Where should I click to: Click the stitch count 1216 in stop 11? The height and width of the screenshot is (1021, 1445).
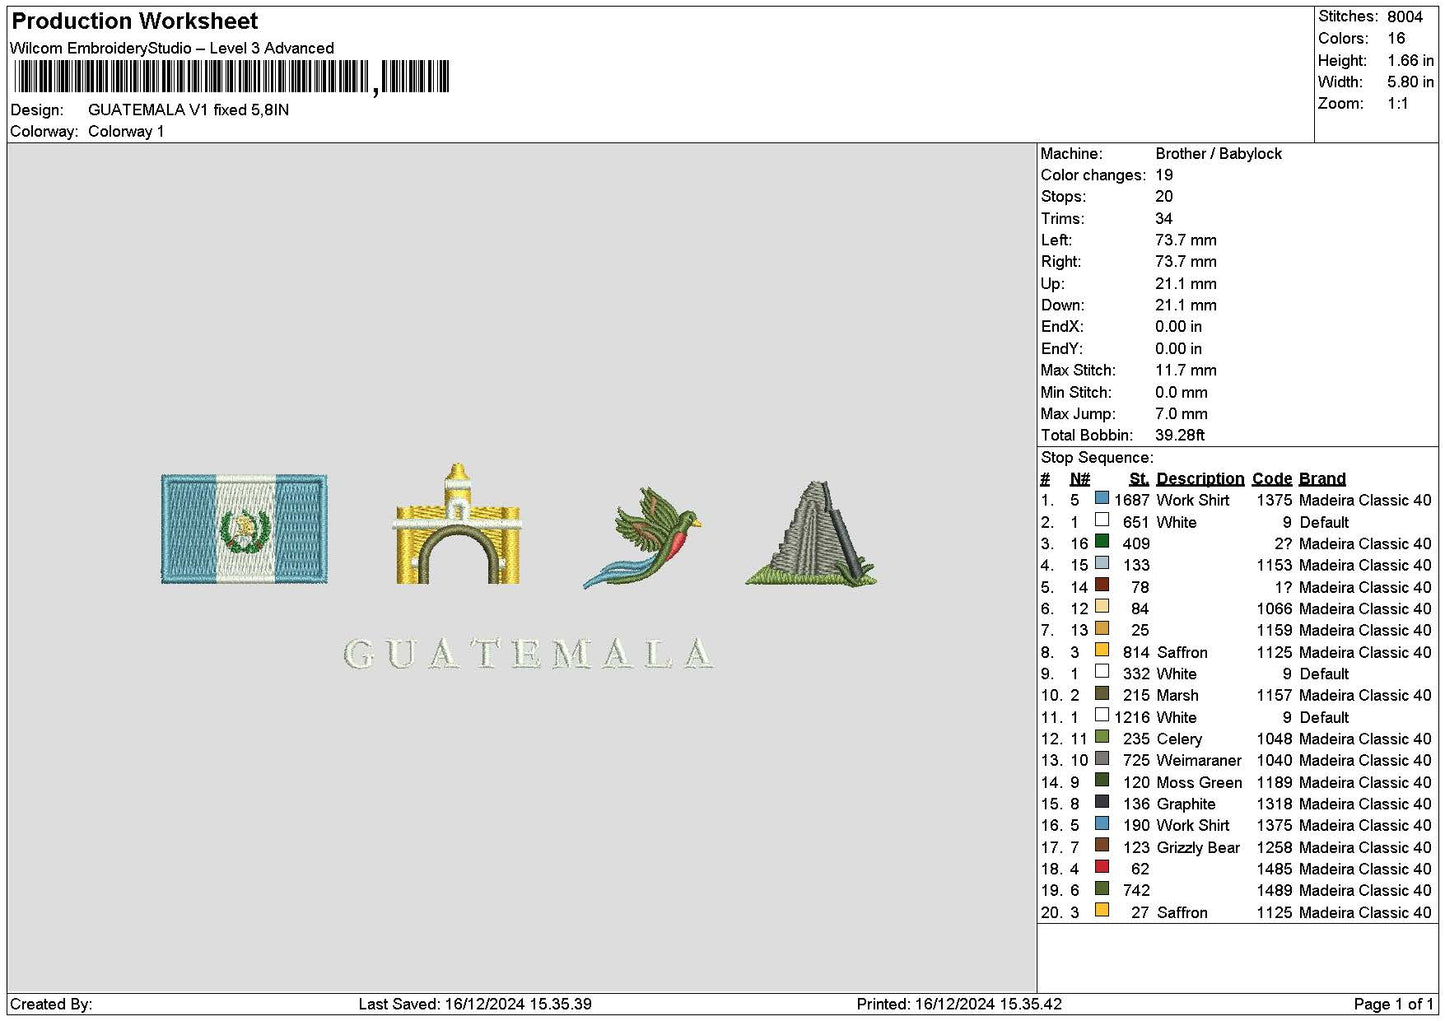[1132, 717]
